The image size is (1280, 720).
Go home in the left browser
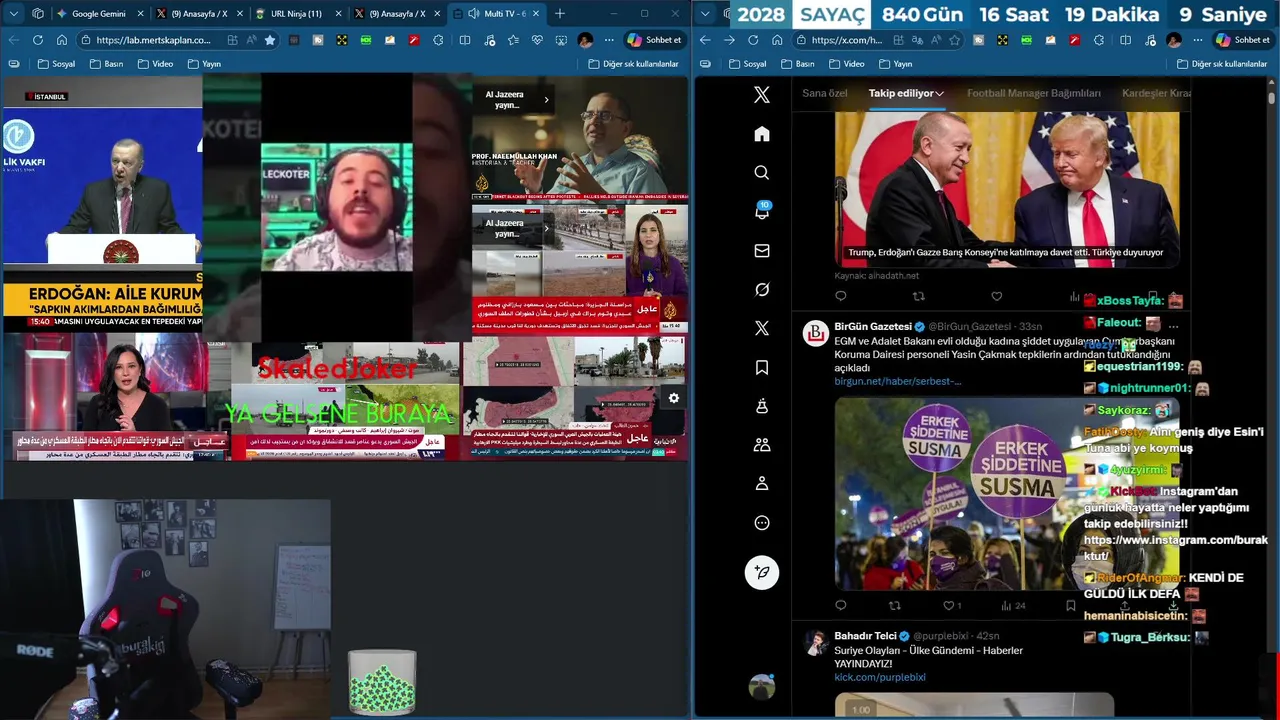(x=62, y=40)
